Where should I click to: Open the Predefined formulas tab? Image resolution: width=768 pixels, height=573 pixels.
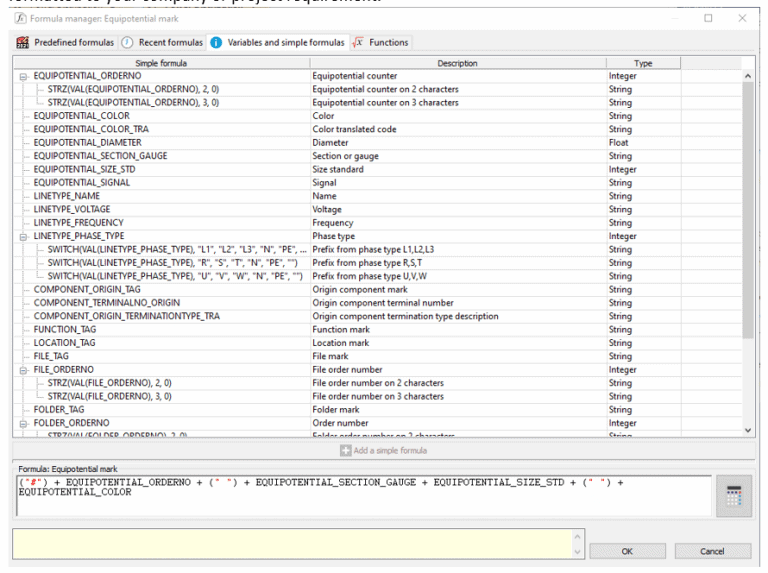(x=66, y=43)
